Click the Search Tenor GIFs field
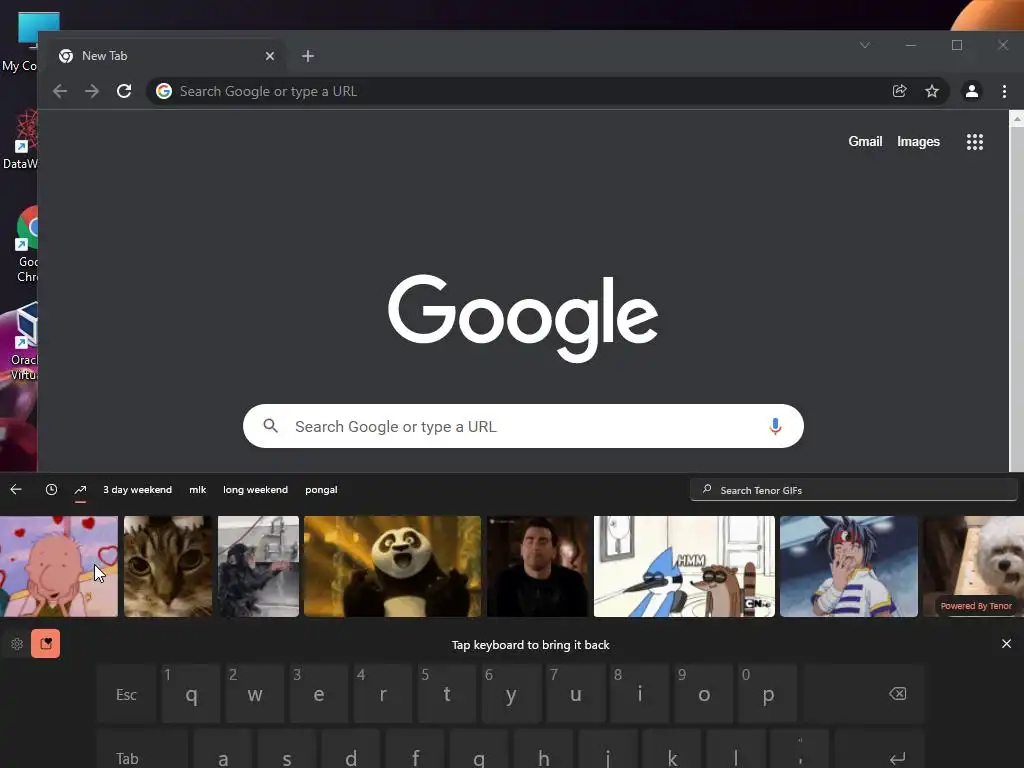Image resolution: width=1024 pixels, height=768 pixels. [854, 490]
